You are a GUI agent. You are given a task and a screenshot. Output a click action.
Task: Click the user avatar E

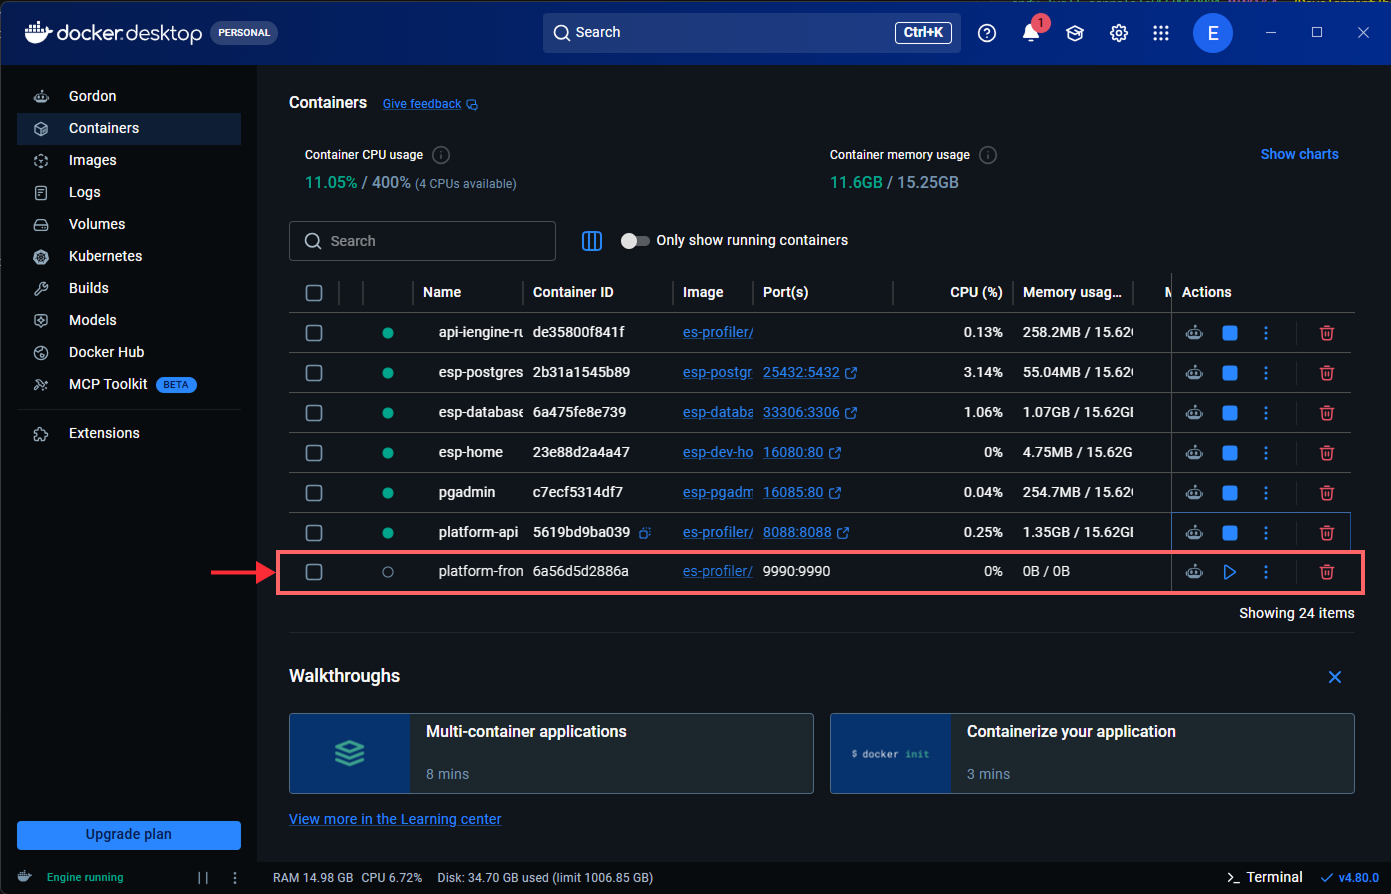point(1213,33)
